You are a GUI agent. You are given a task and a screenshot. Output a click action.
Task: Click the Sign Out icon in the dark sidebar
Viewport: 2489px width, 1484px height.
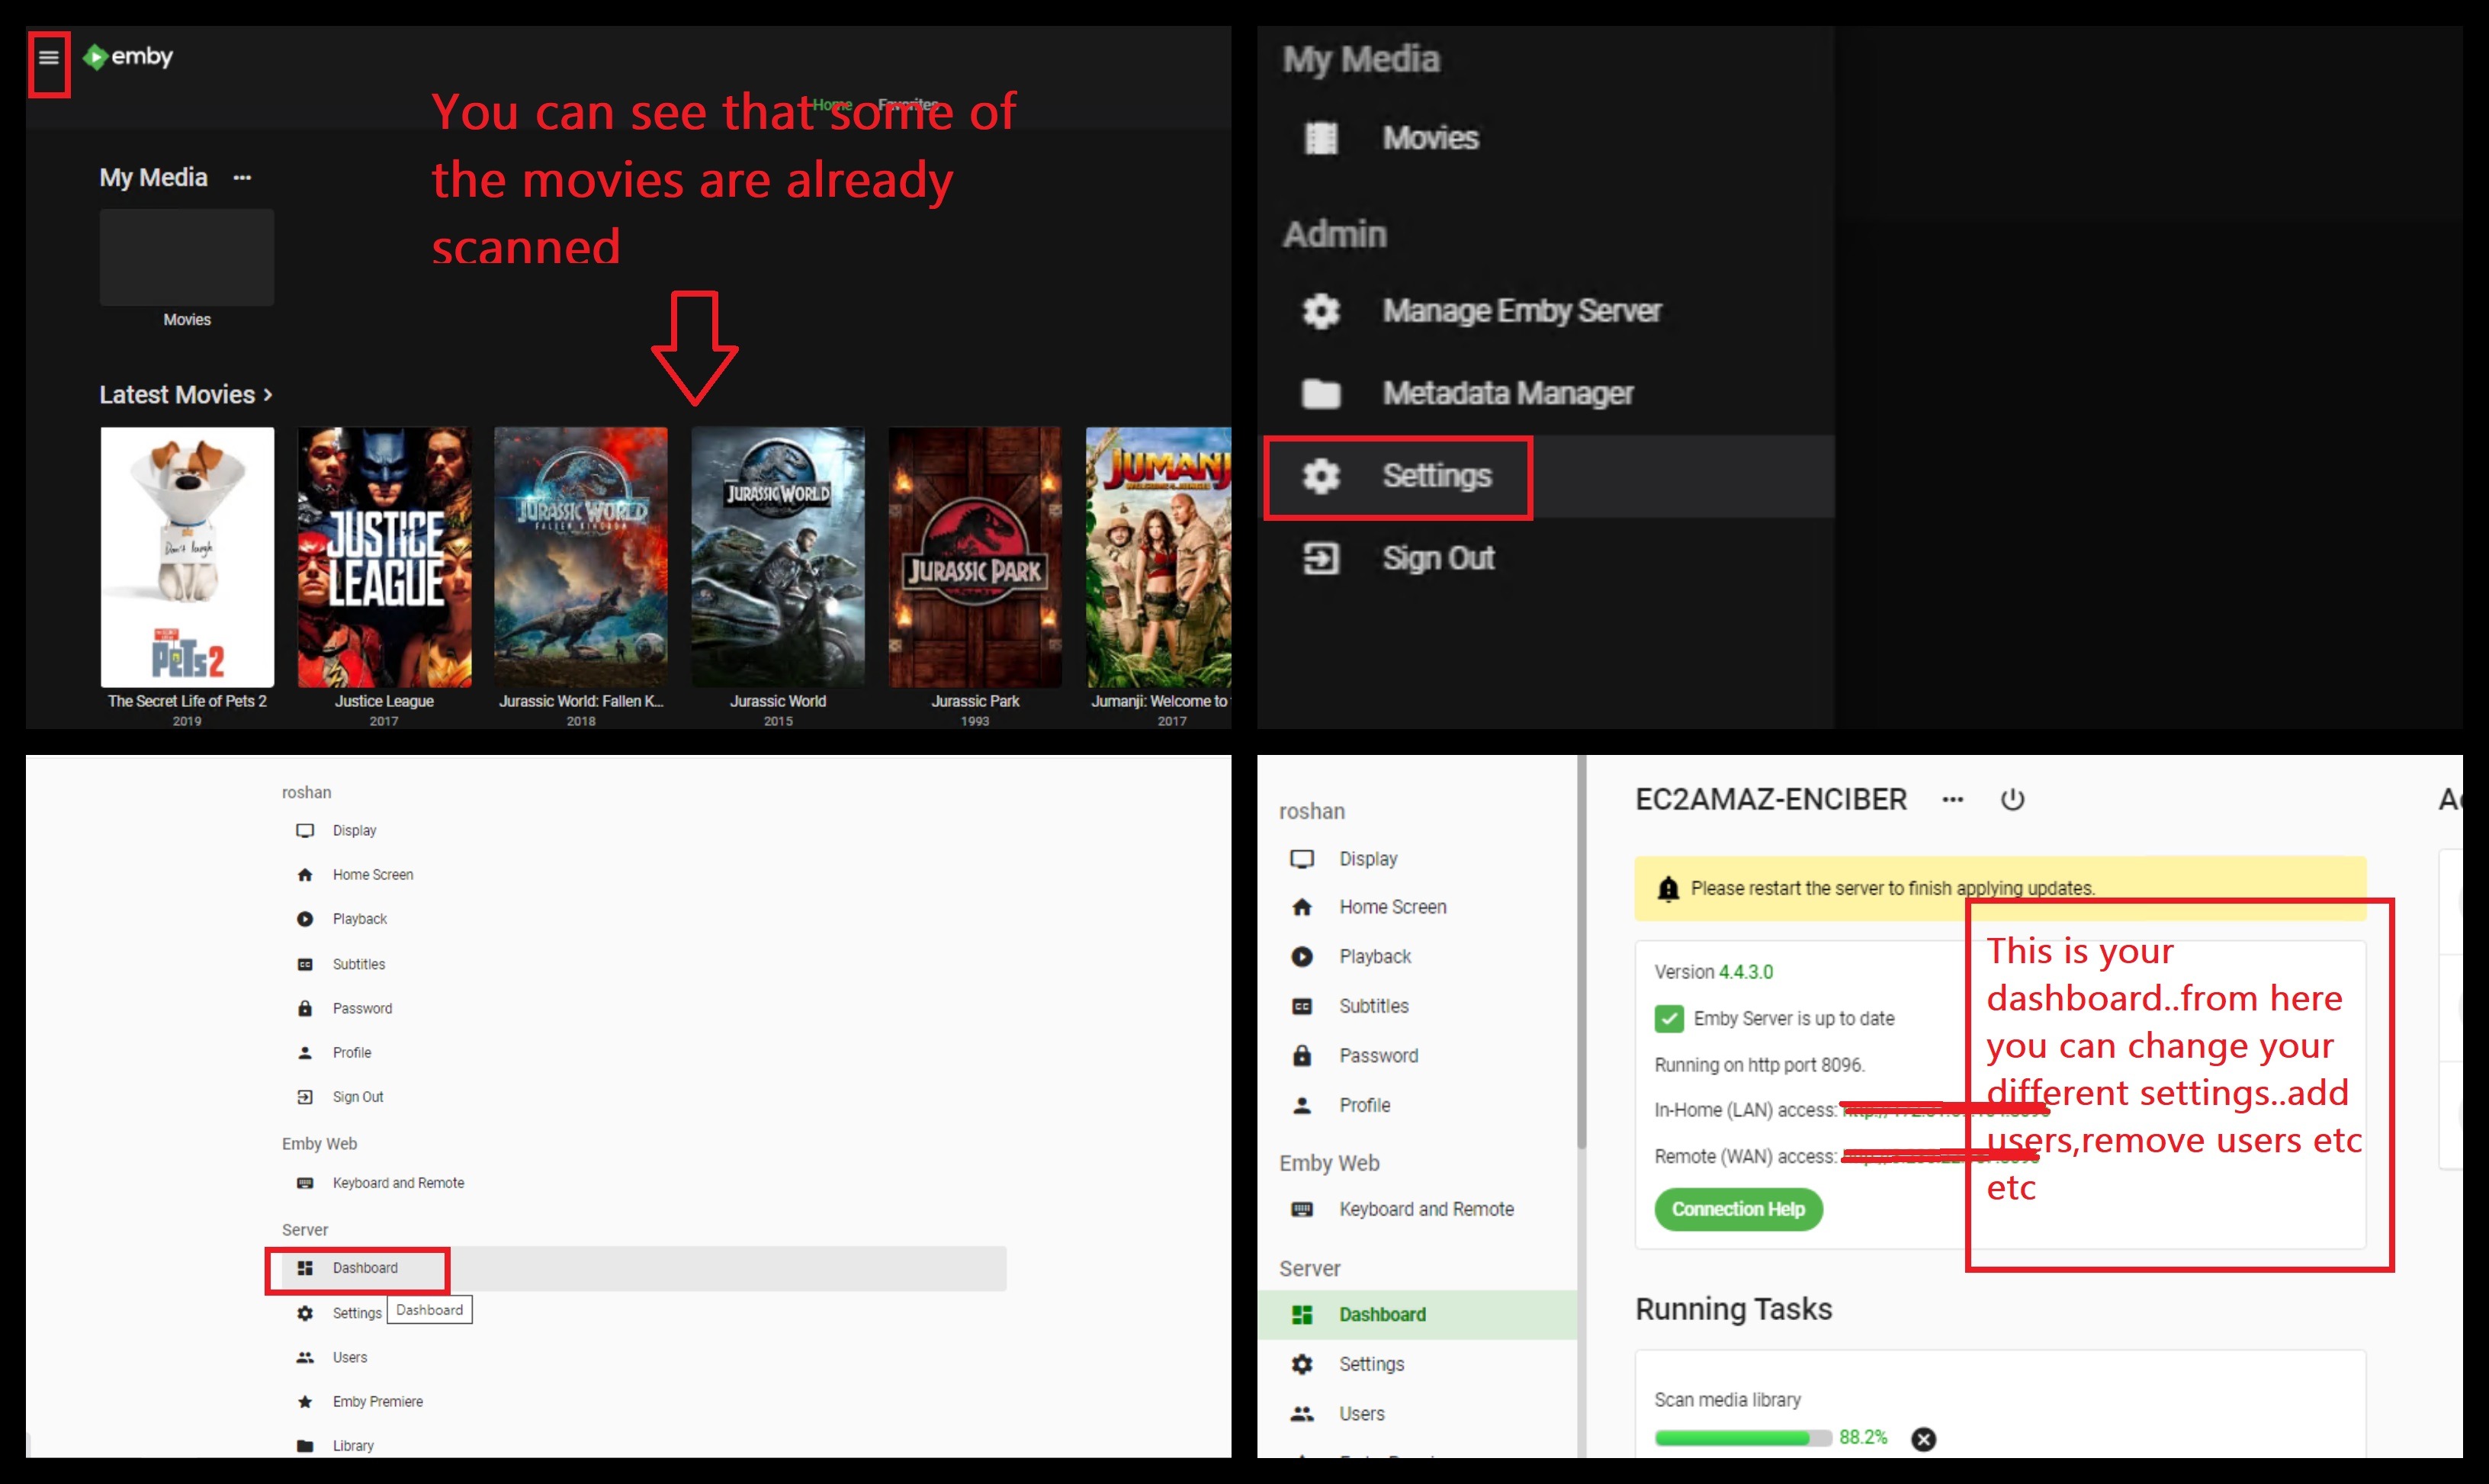[1321, 558]
